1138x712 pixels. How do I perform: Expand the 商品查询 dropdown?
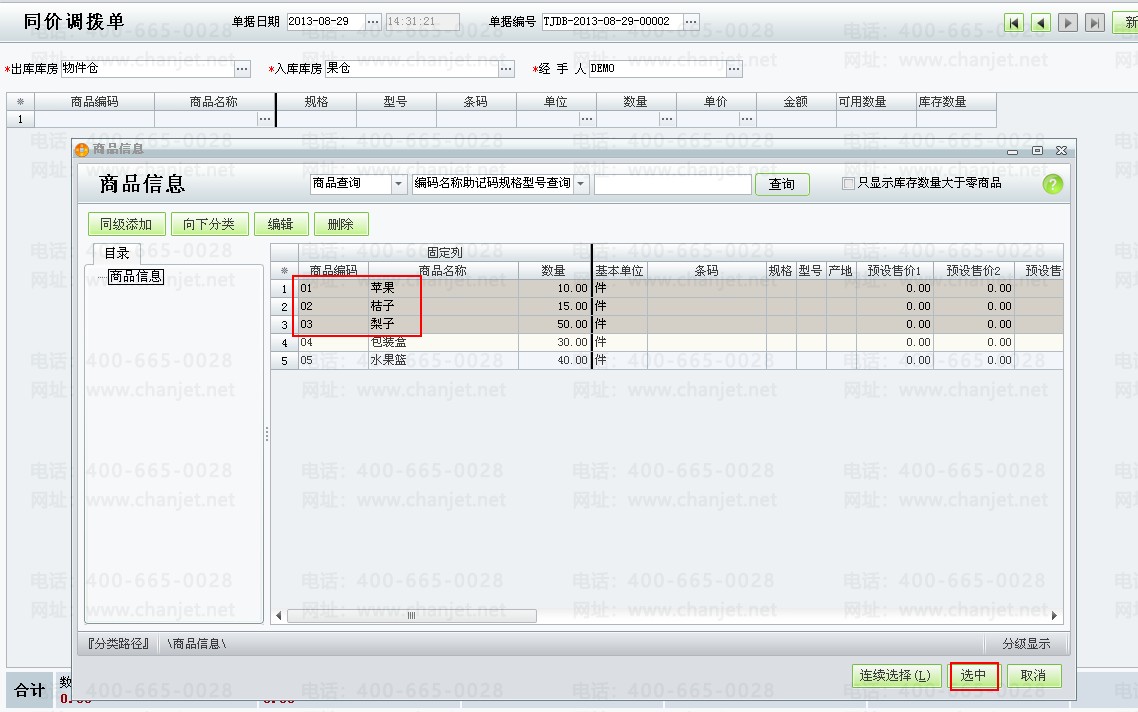[x=399, y=184]
